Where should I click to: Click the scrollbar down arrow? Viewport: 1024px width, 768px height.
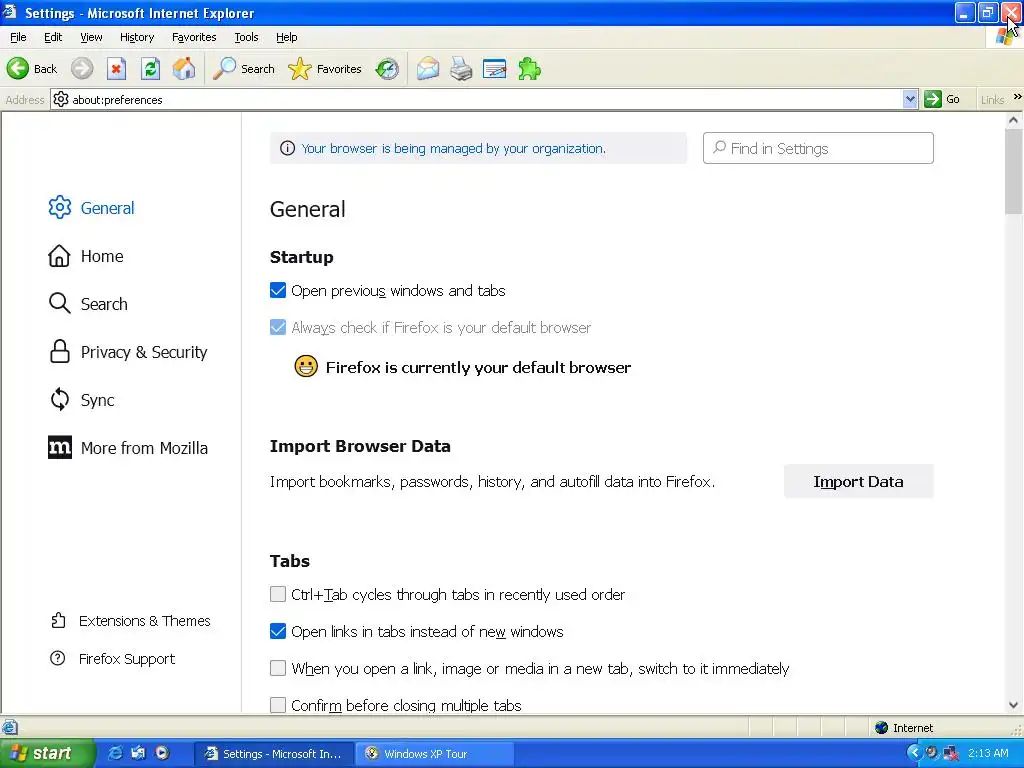(1013, 705)
